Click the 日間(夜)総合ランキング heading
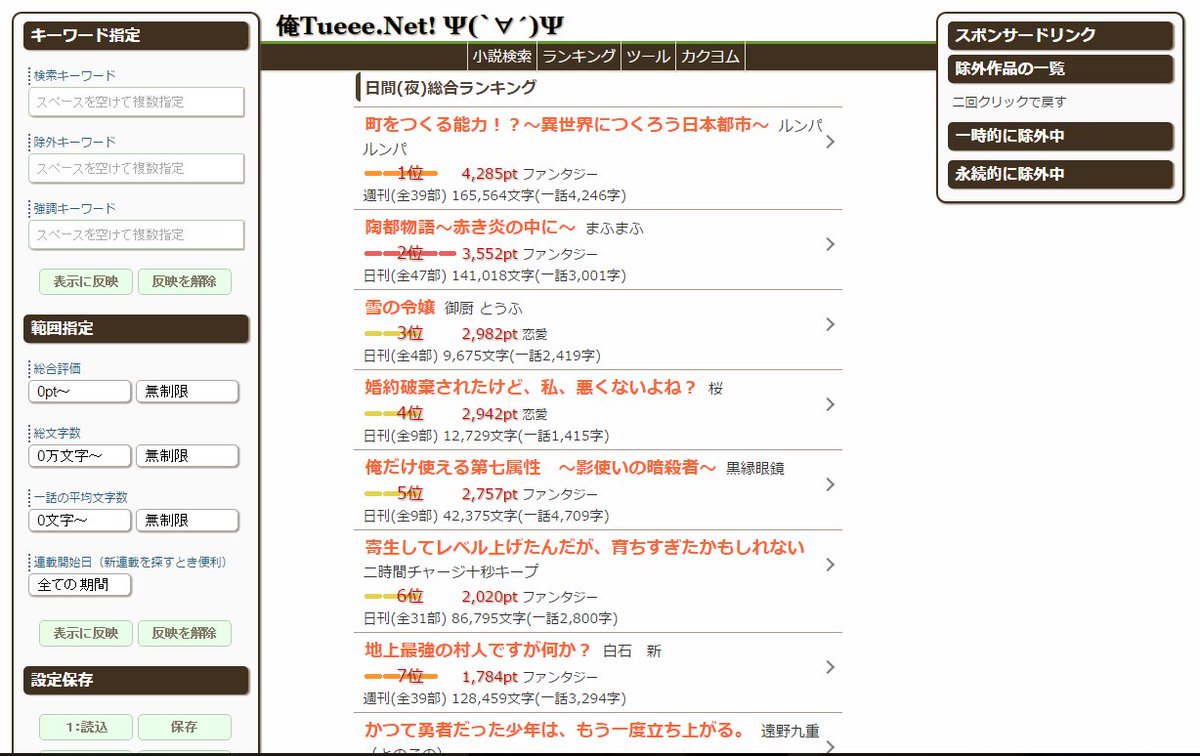Image resolution: width=1200 pixels, height=756 pixels. click(x=451, y=87)
